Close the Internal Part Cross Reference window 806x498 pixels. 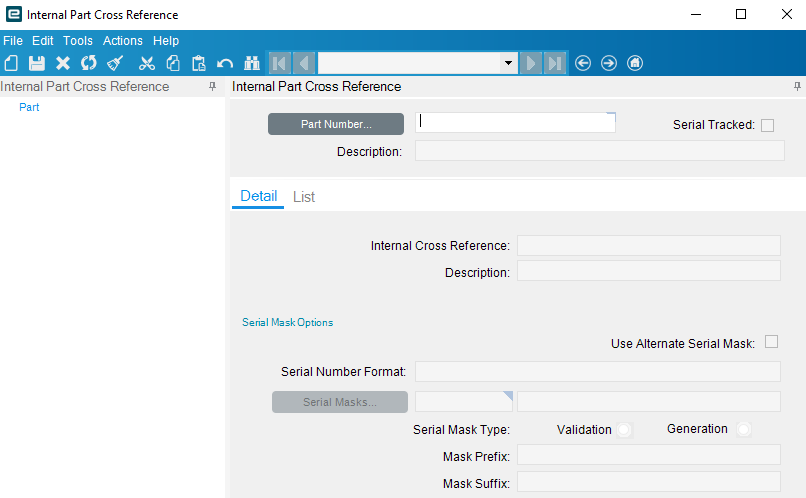click(786, 14)
